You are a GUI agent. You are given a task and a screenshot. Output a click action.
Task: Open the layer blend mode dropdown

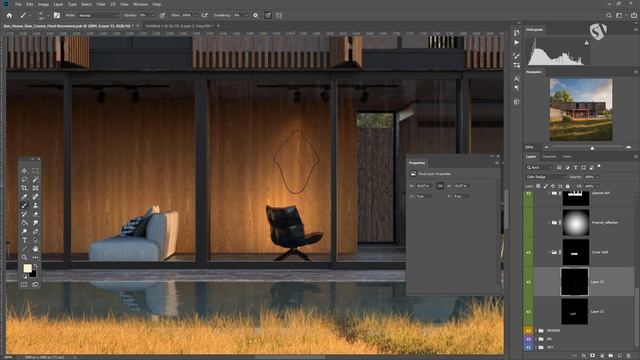click(x=545, y=177)
